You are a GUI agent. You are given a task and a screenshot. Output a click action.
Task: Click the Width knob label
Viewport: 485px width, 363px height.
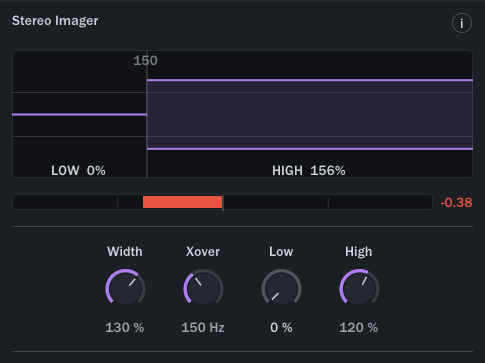[125, 251]
